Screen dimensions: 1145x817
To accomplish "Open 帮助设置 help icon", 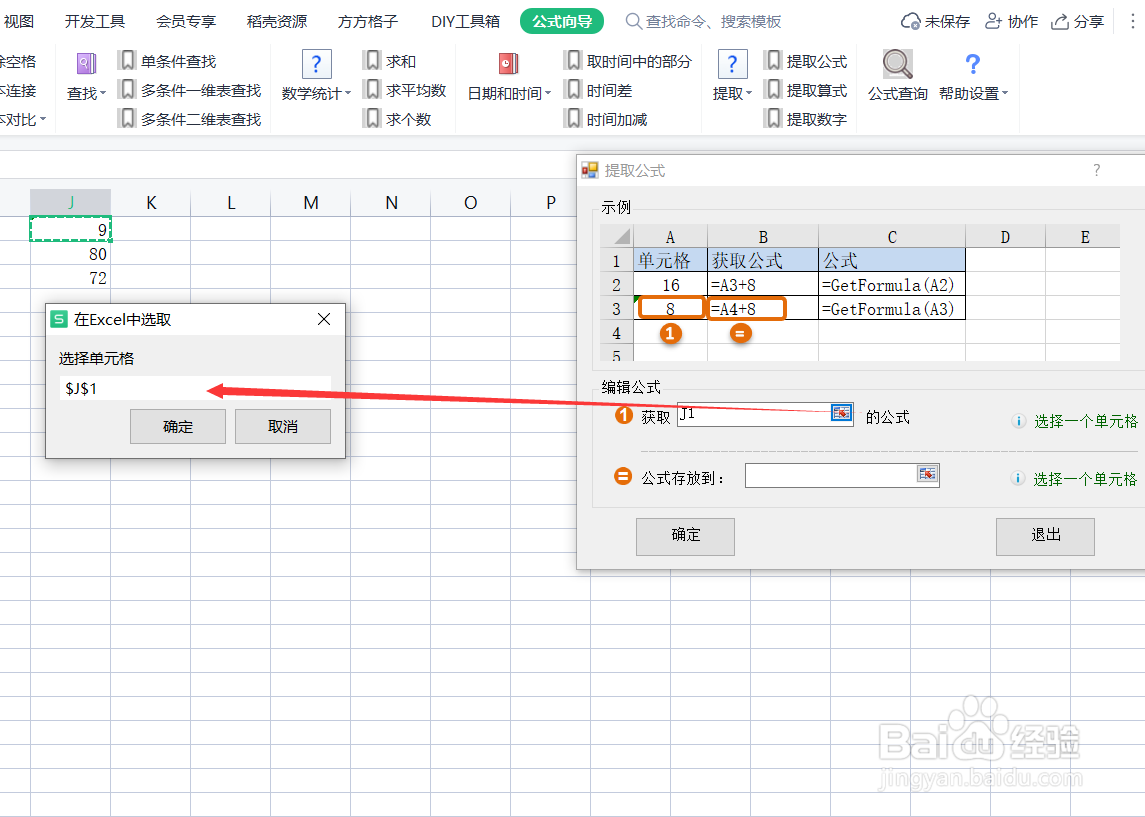I will (973, 64).
